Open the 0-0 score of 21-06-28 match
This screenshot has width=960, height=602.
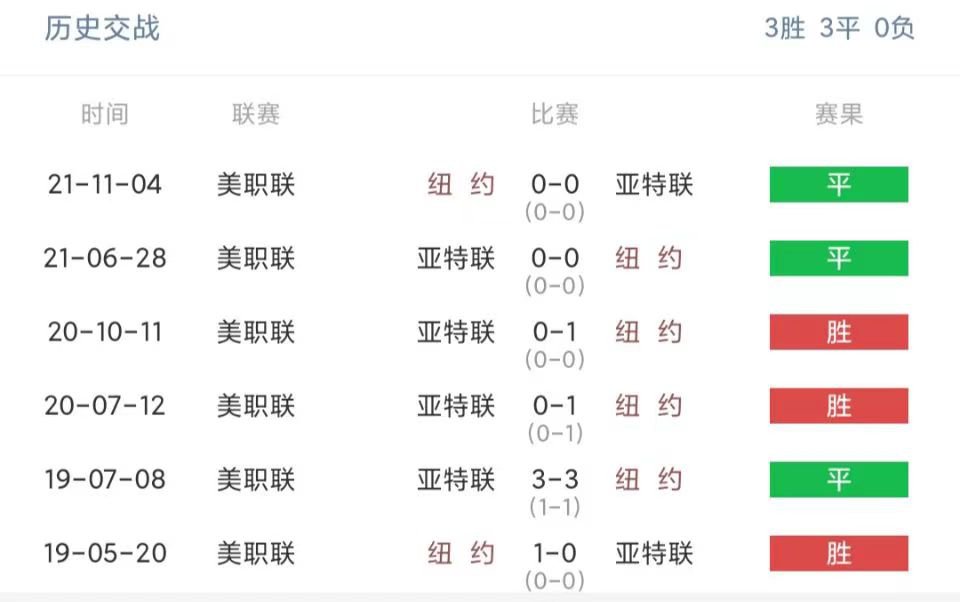pos(555,258)
